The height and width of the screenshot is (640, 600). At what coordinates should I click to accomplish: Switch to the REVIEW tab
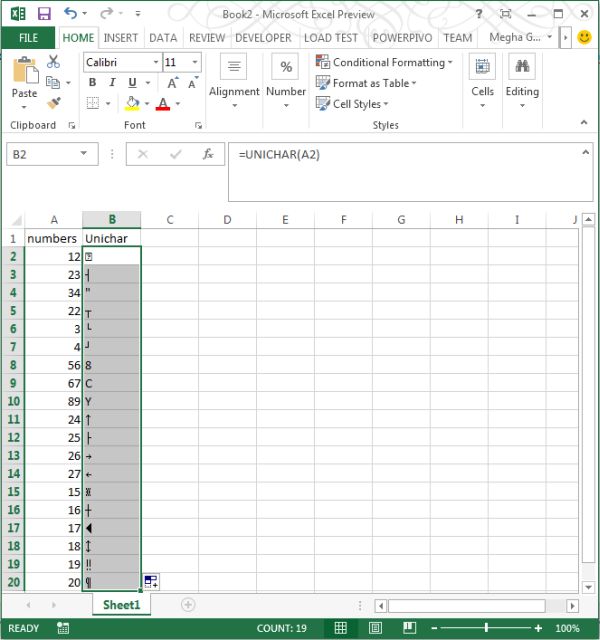[207, 38]
